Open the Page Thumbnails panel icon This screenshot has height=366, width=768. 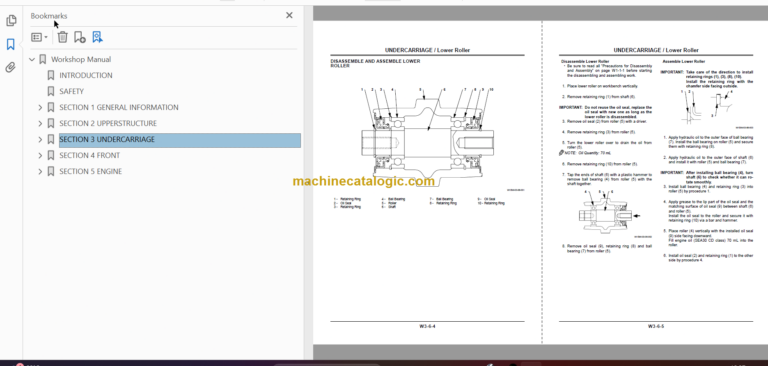11,21
